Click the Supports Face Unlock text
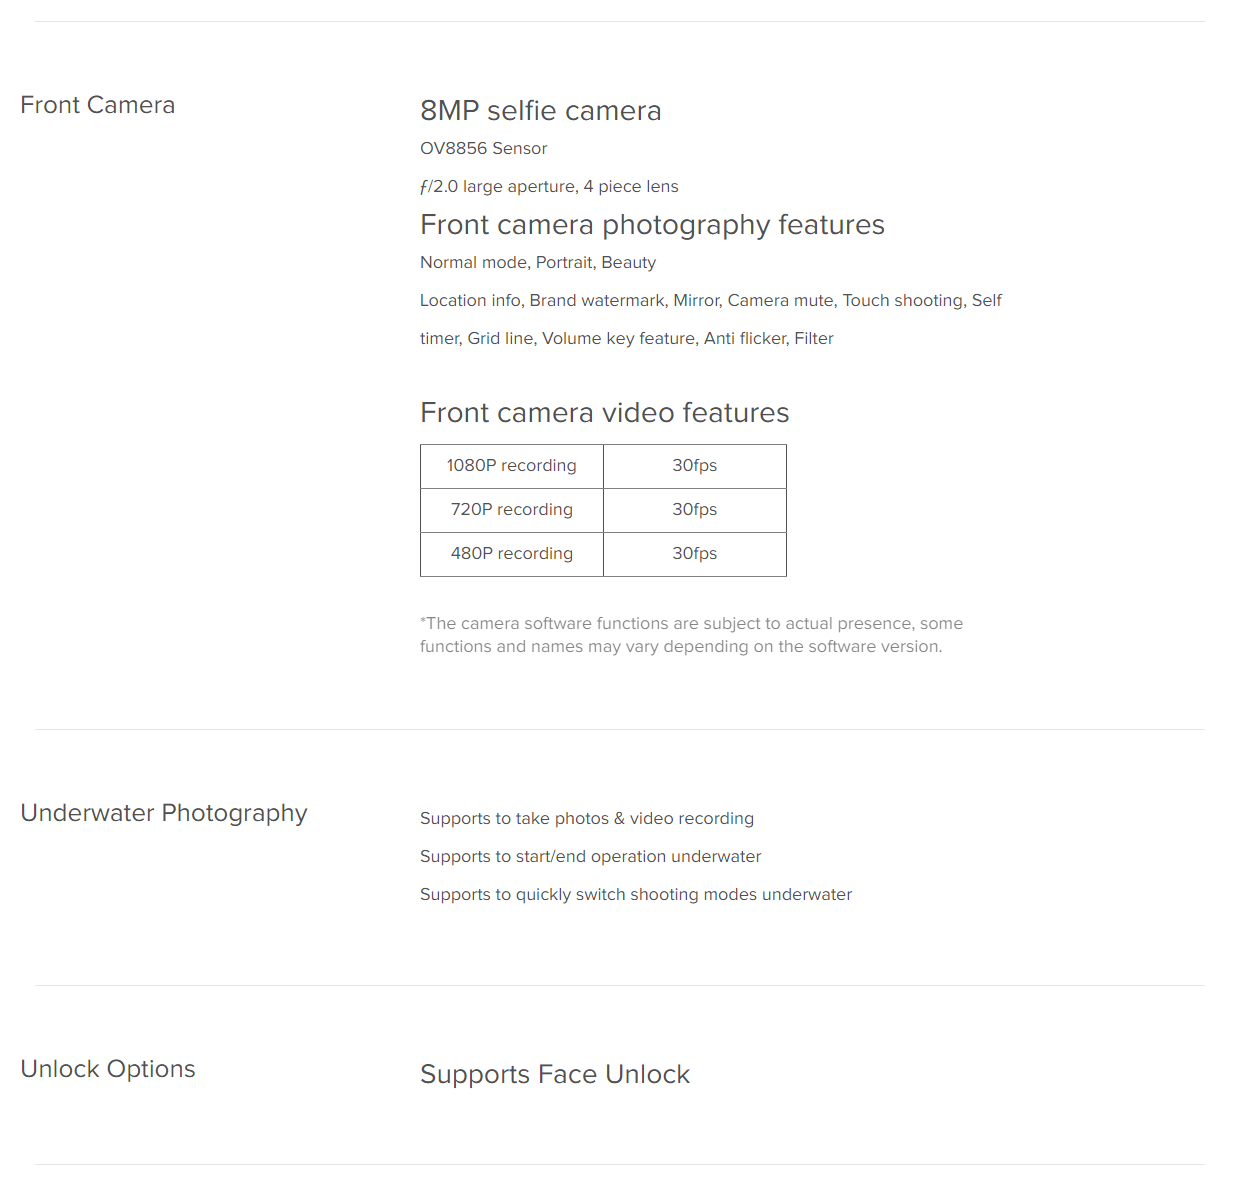This screenshot has width=1245, height=1181. click(x=555, y=1074)
